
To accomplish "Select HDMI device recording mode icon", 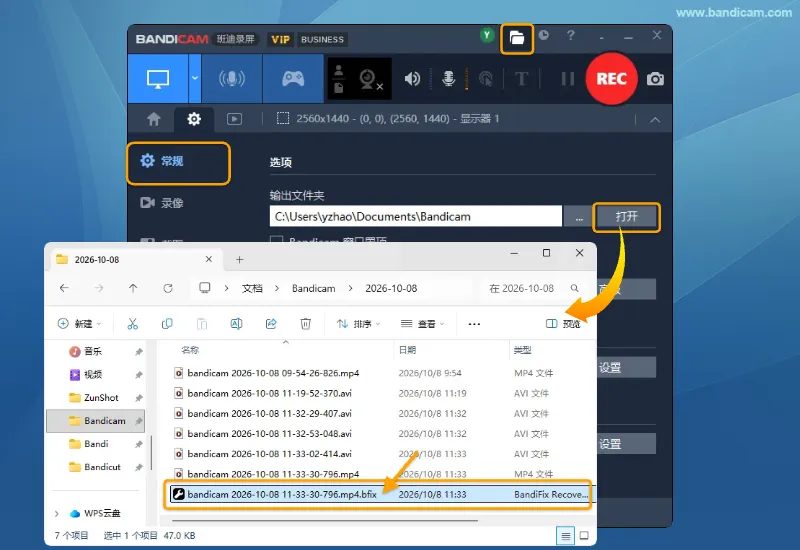I will pos(232,79).
